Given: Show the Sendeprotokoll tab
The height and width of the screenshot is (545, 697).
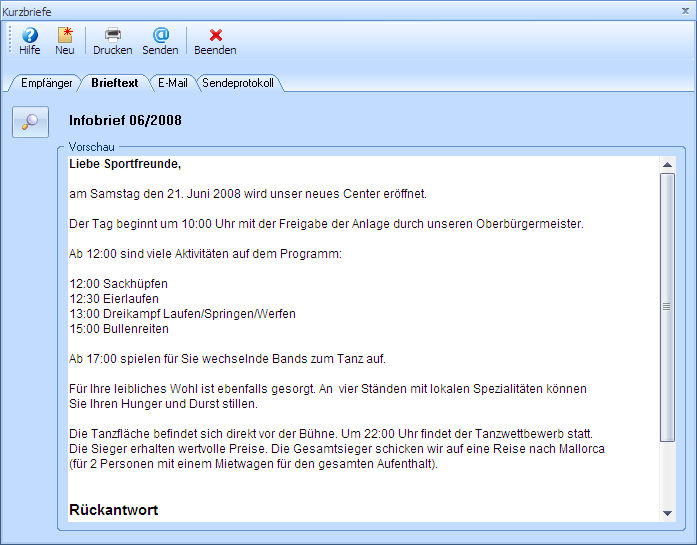Looking at the screenshot, I should [x=238, y=83].
